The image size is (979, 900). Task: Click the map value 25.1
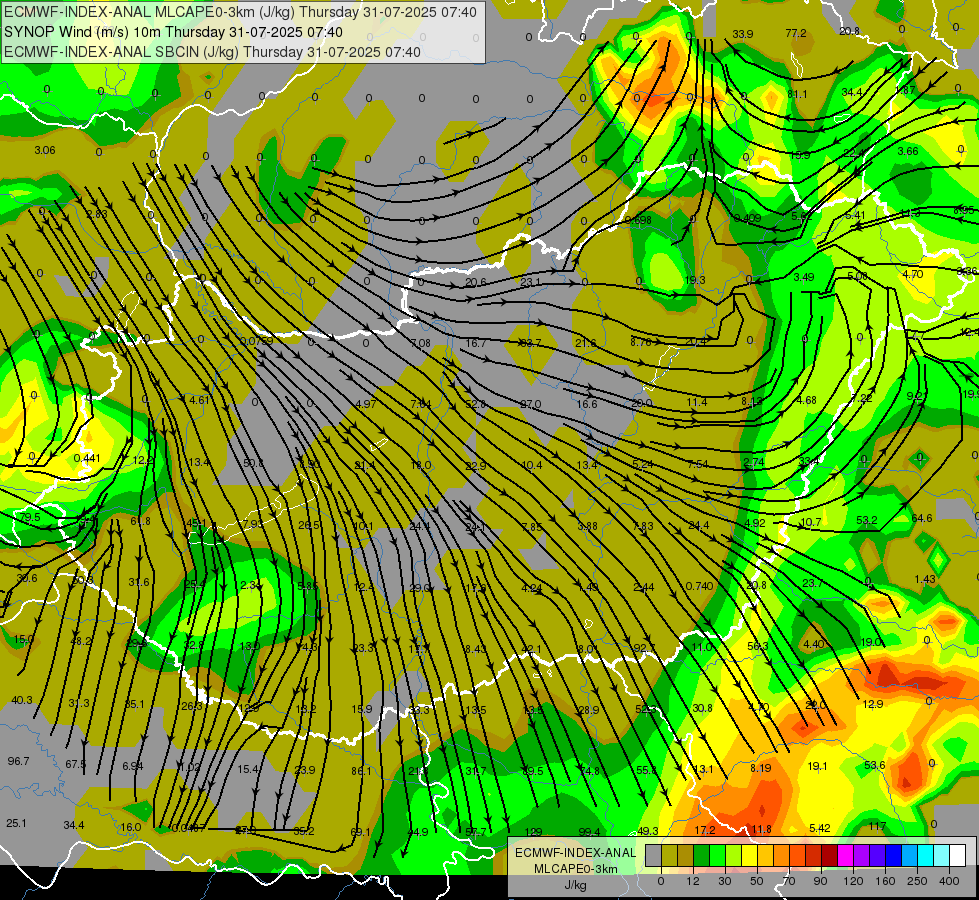pyautogui.click(x=16, y=823)
